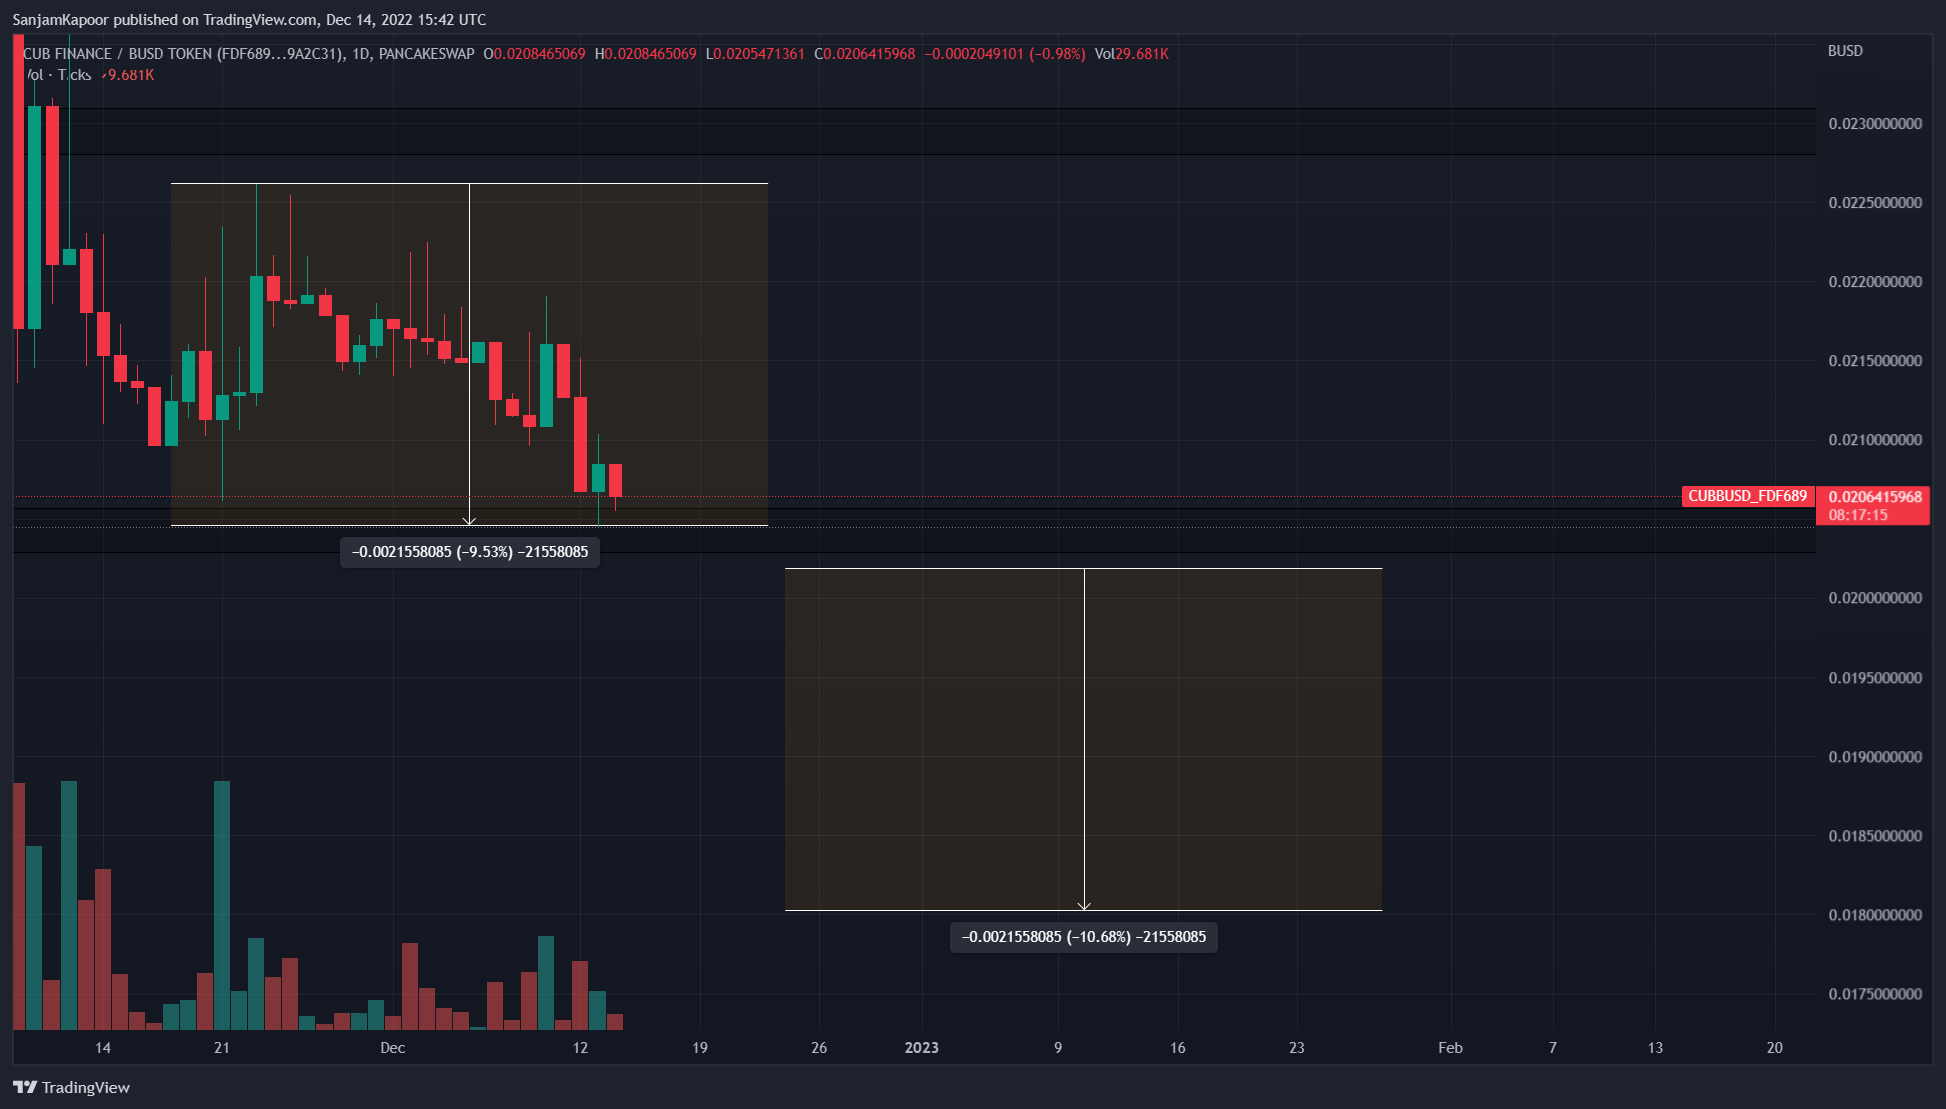Click the TradingView logo at bottom left
The width and height of the screenshot is (1946, 1109).
point(71,1087)
